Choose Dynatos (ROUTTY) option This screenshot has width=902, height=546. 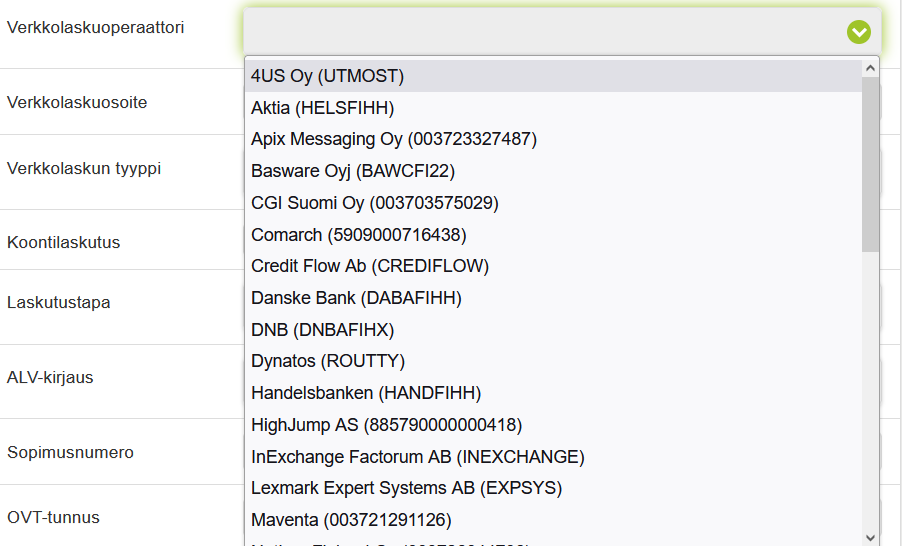327,361
